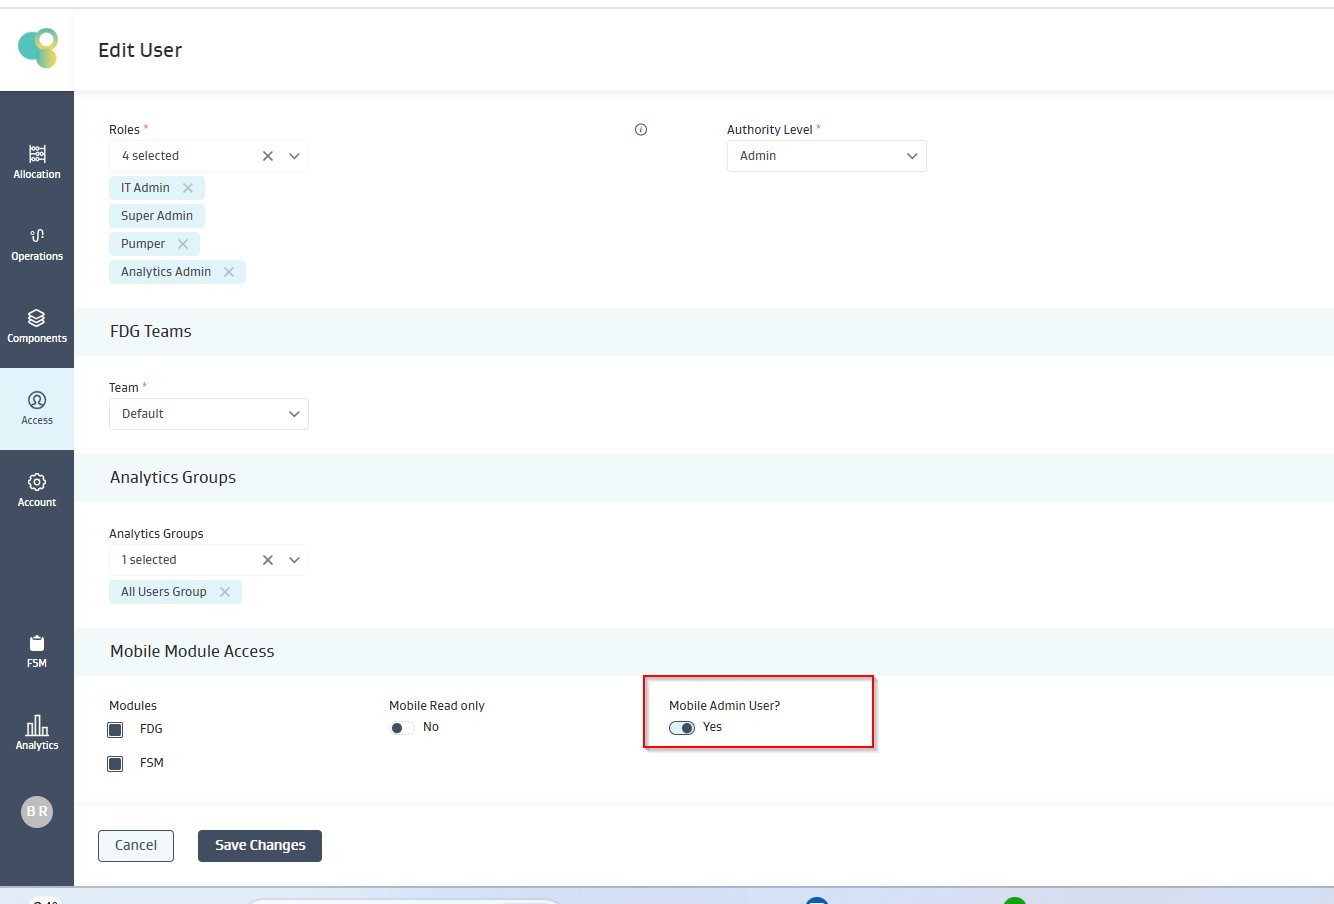1334x904 pixels.
Task: Click the Save Changes button
Action: (260, 846)
